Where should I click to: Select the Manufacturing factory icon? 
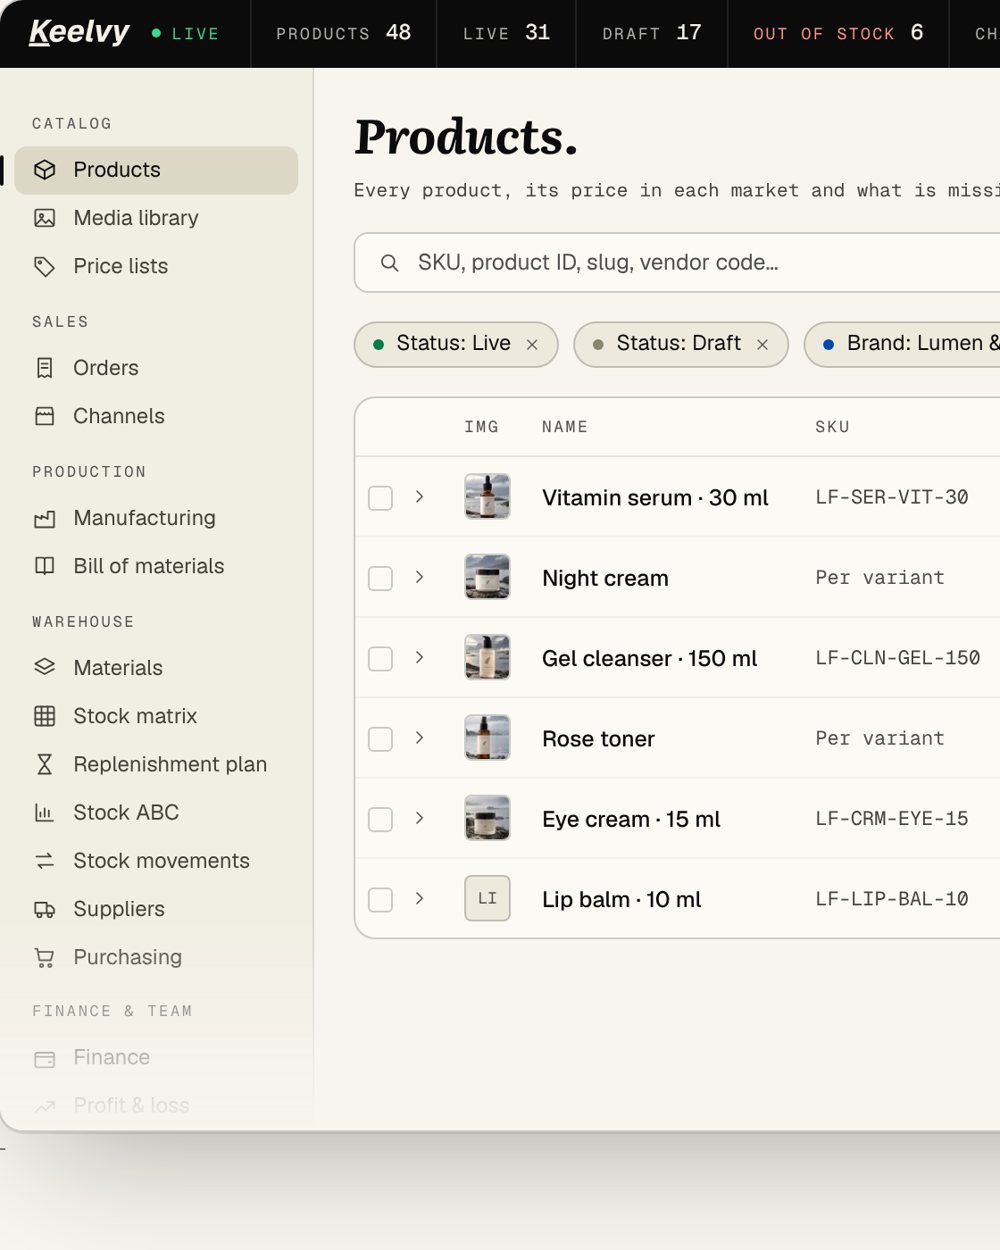45,518
